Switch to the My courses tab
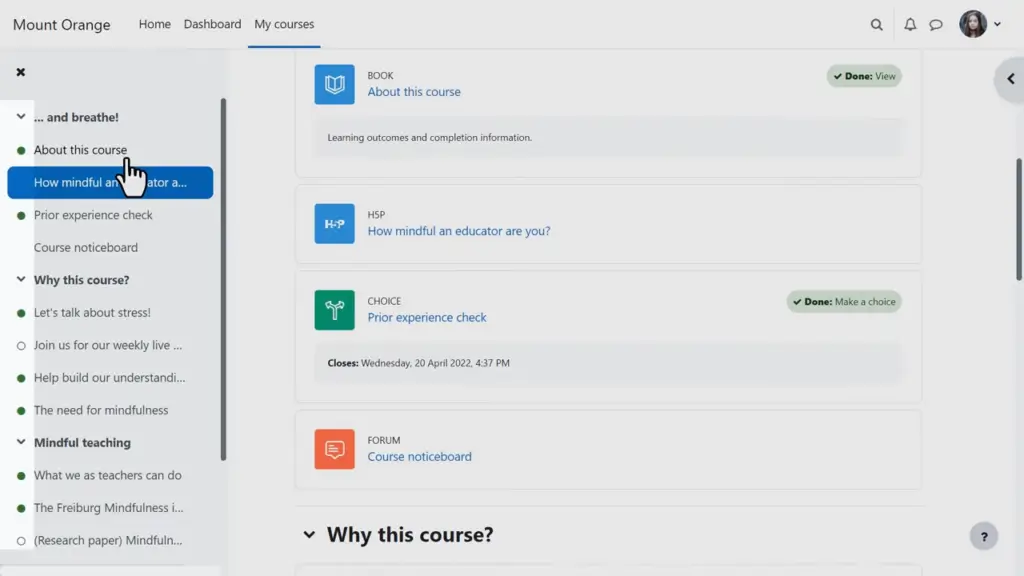This screenshot has width=1024, height=576. [284, 24]
